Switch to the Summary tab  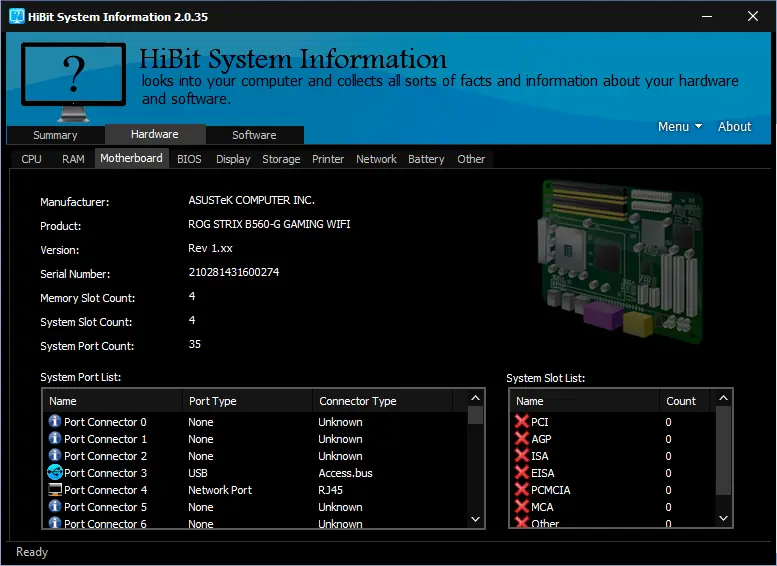point(55,135)
